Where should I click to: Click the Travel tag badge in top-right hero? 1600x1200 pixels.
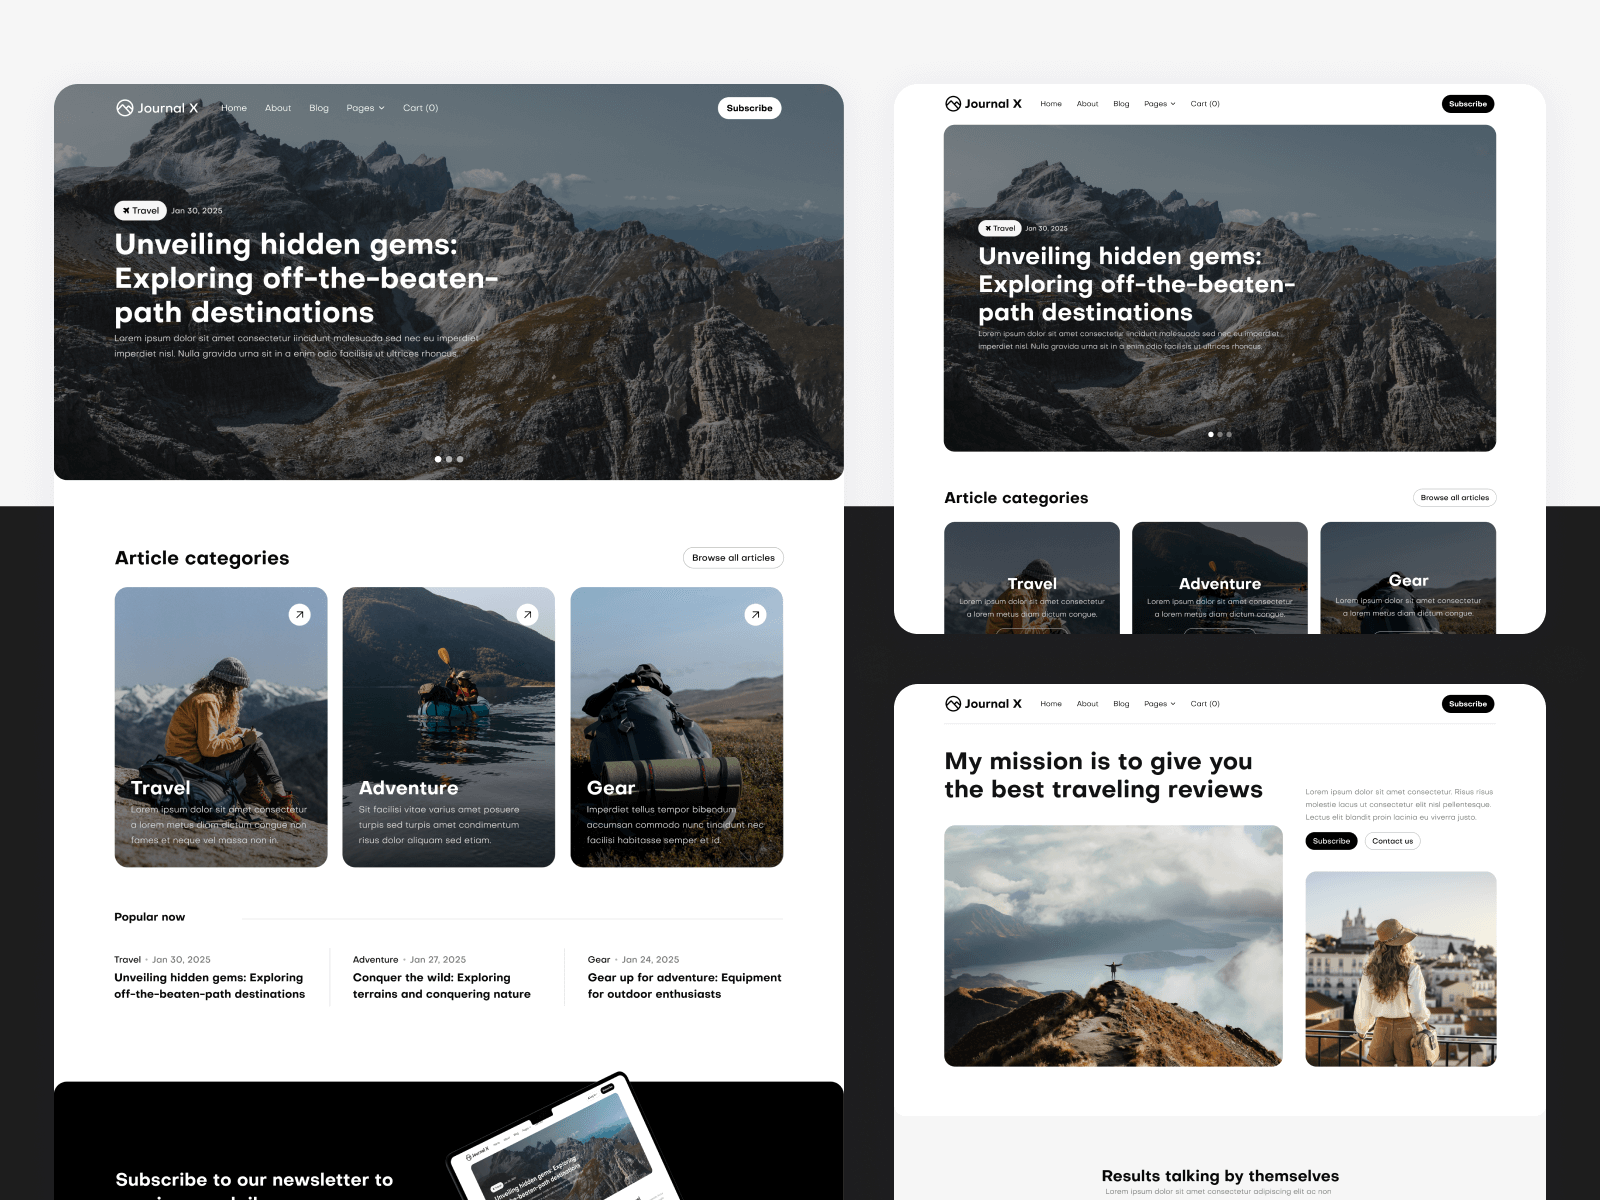[x=999, y=228]
